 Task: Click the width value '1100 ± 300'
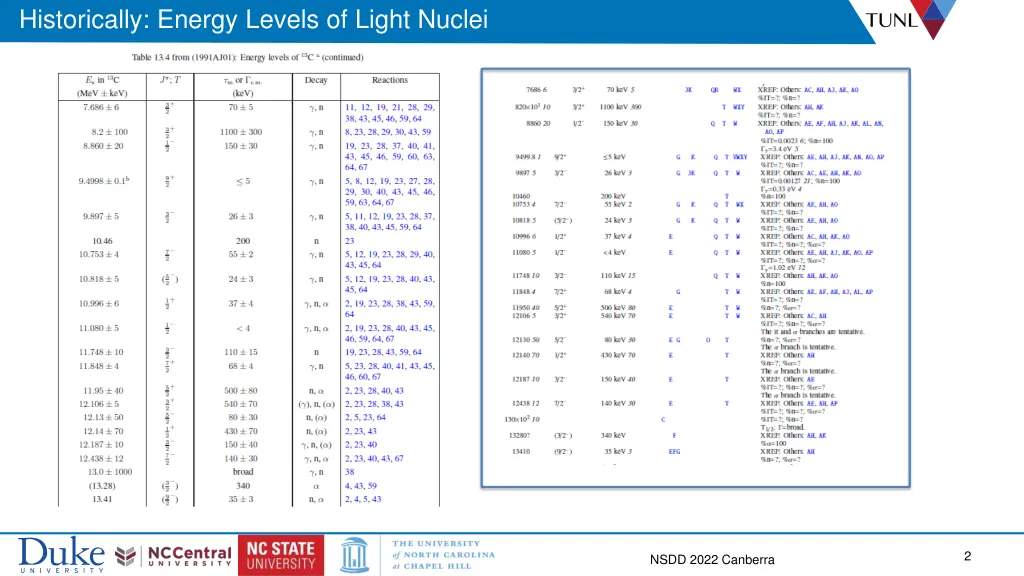tap(241, 132)
